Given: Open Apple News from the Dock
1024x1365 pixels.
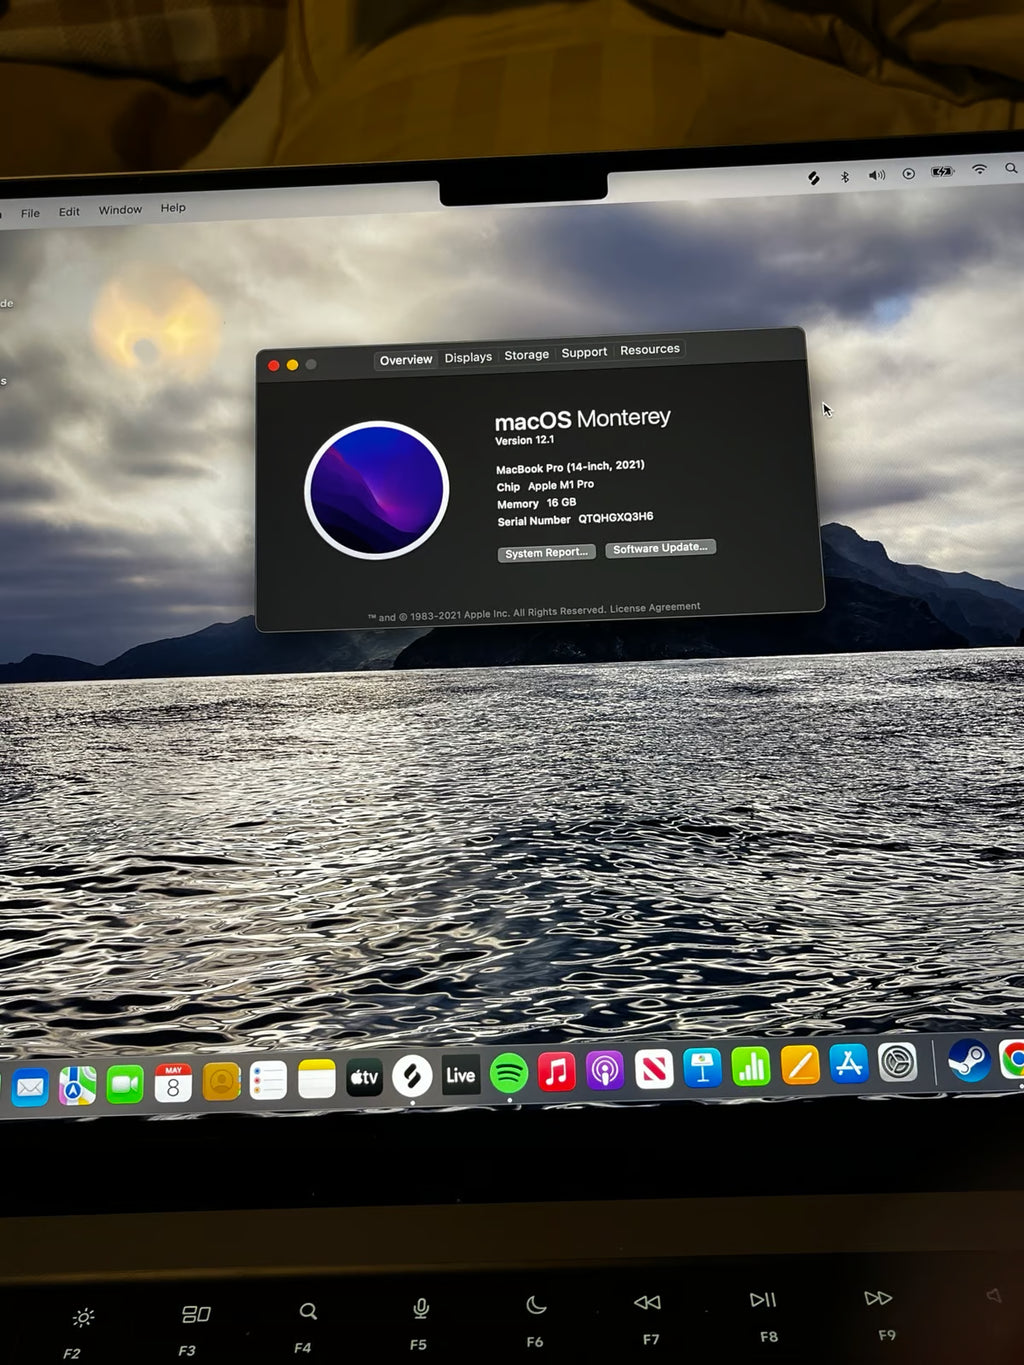Looking at the screenshot, I should [x=654, y=1070].
